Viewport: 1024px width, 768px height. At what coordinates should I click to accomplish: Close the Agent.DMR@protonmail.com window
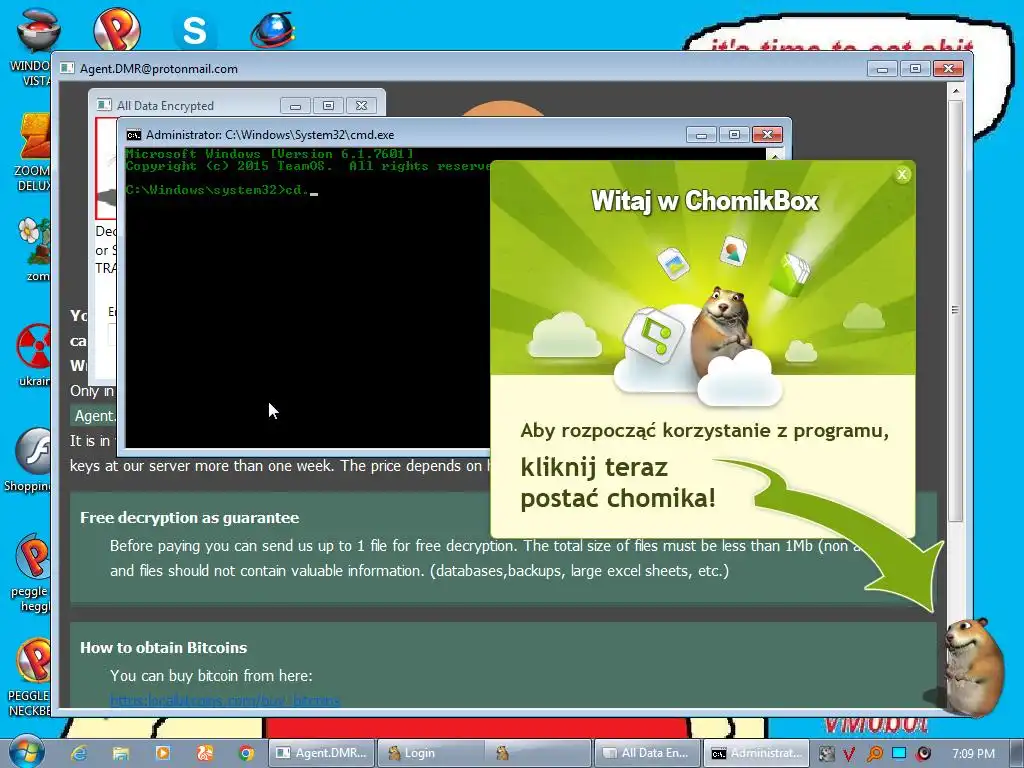pos(948,69)
